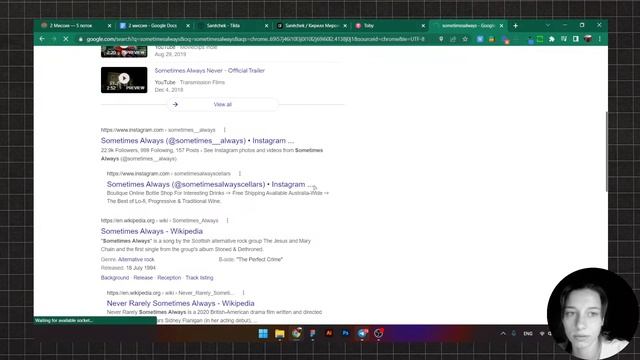Open the Windows Start menu
The height and width of the screenshot is (360, 640).
pos(263,333)
